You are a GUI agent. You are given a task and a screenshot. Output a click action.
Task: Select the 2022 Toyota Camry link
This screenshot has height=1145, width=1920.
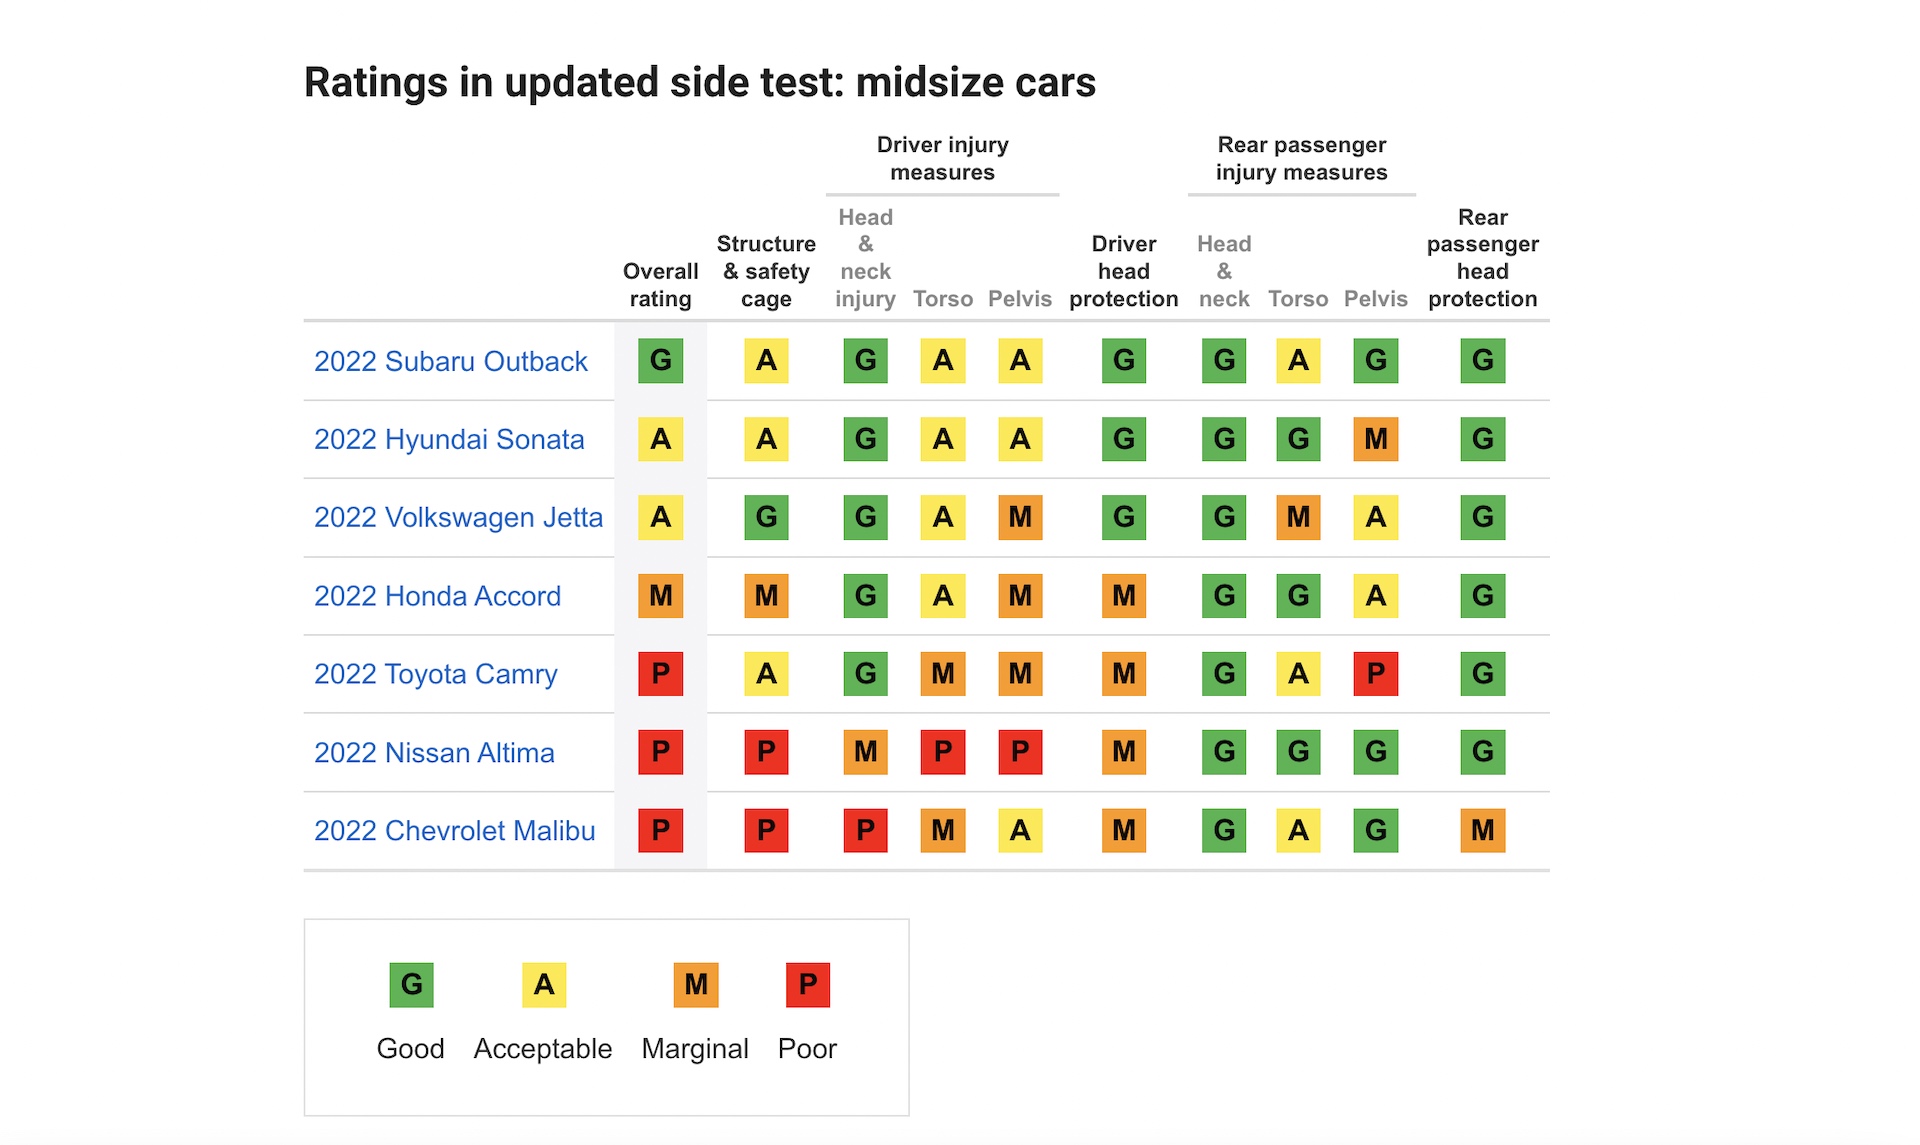click(435, 674)
